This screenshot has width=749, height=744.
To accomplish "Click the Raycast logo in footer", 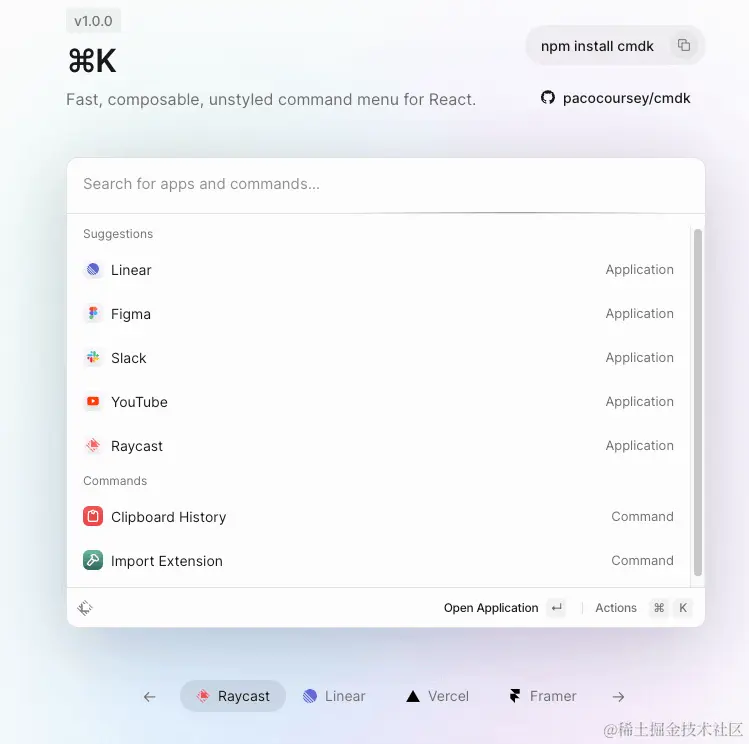I will click(85, 607).
